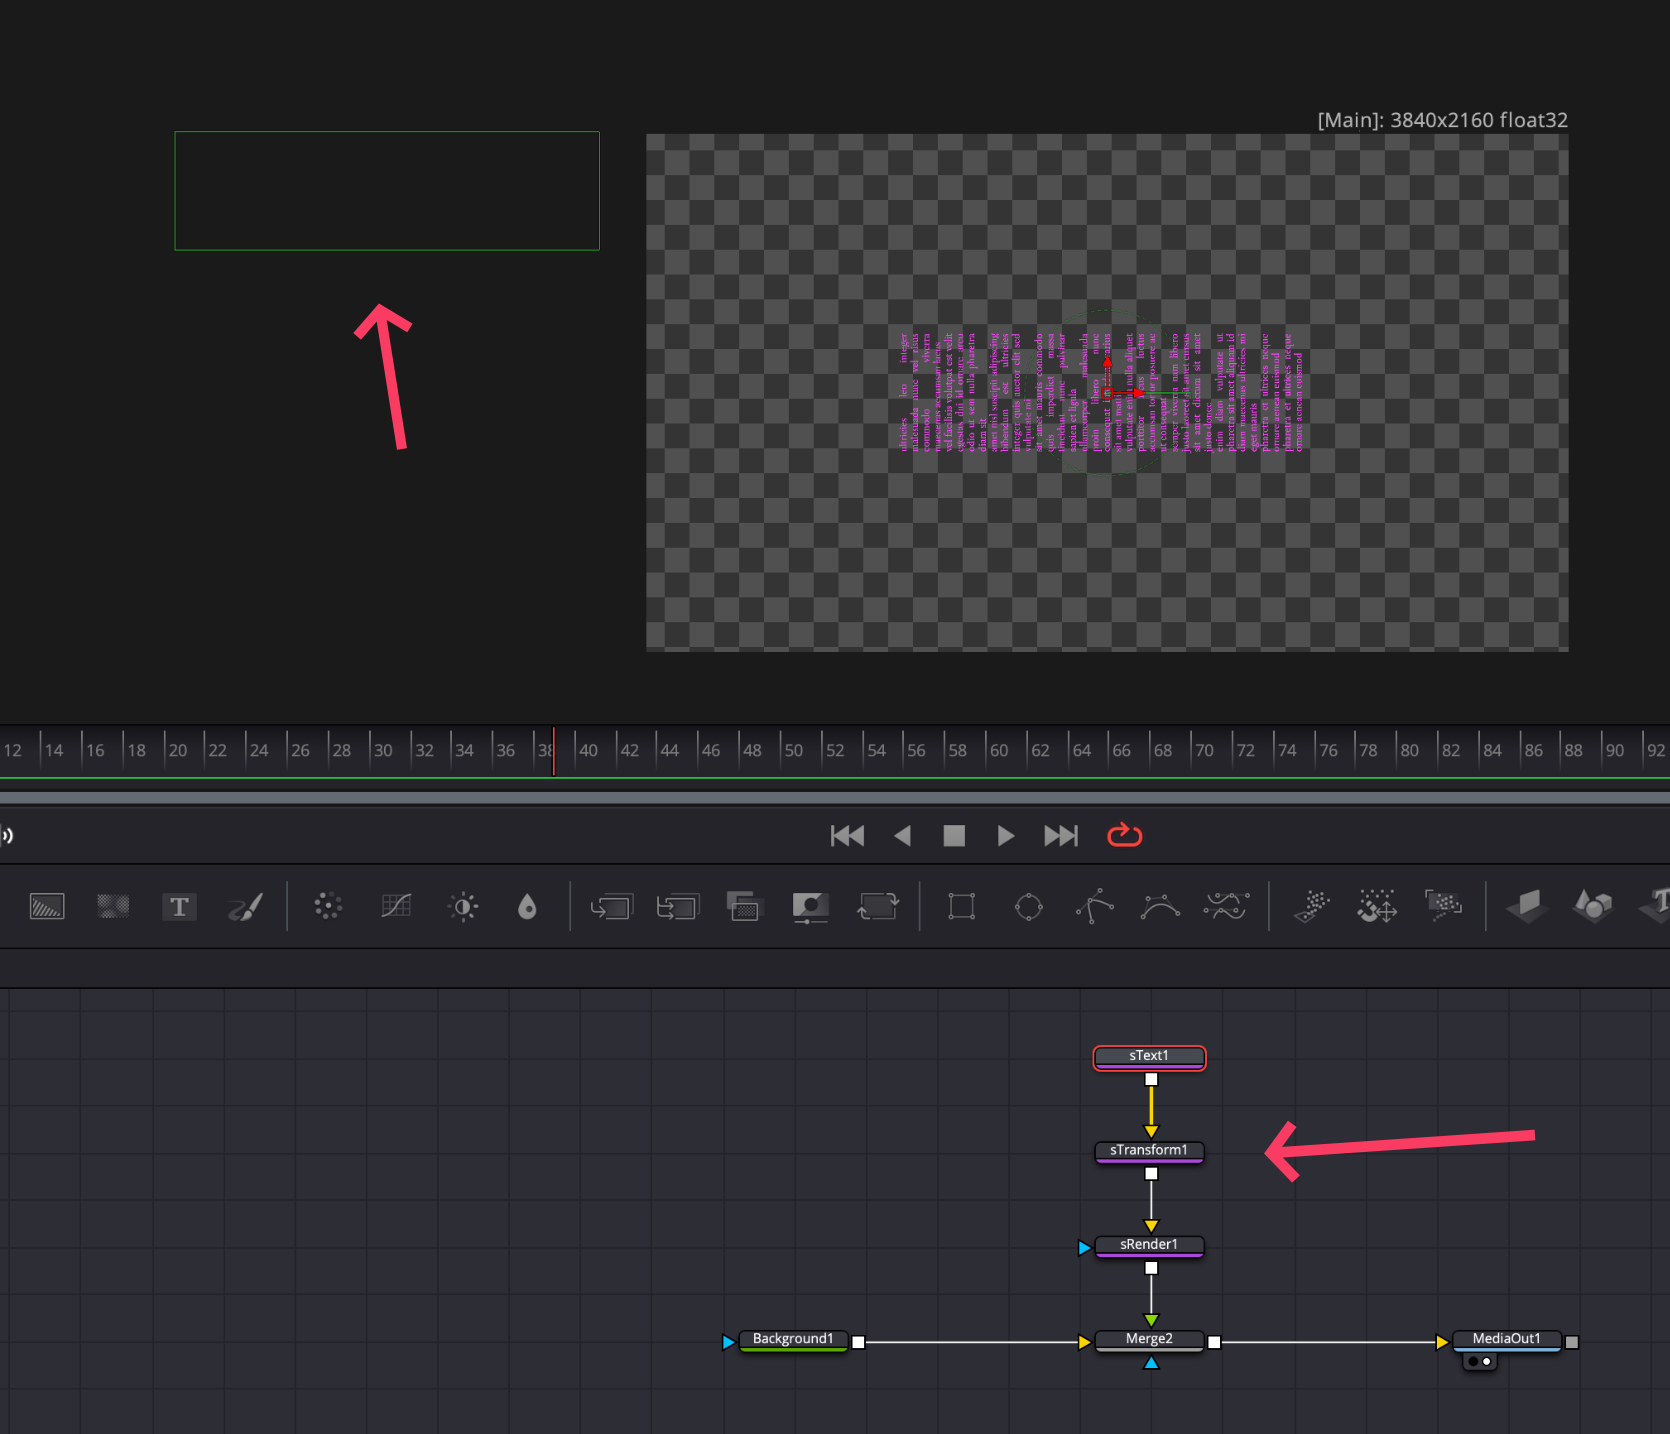
Task: Add a Channel Booleans node (stacked squares icon)
Action: tap(743, 906)
